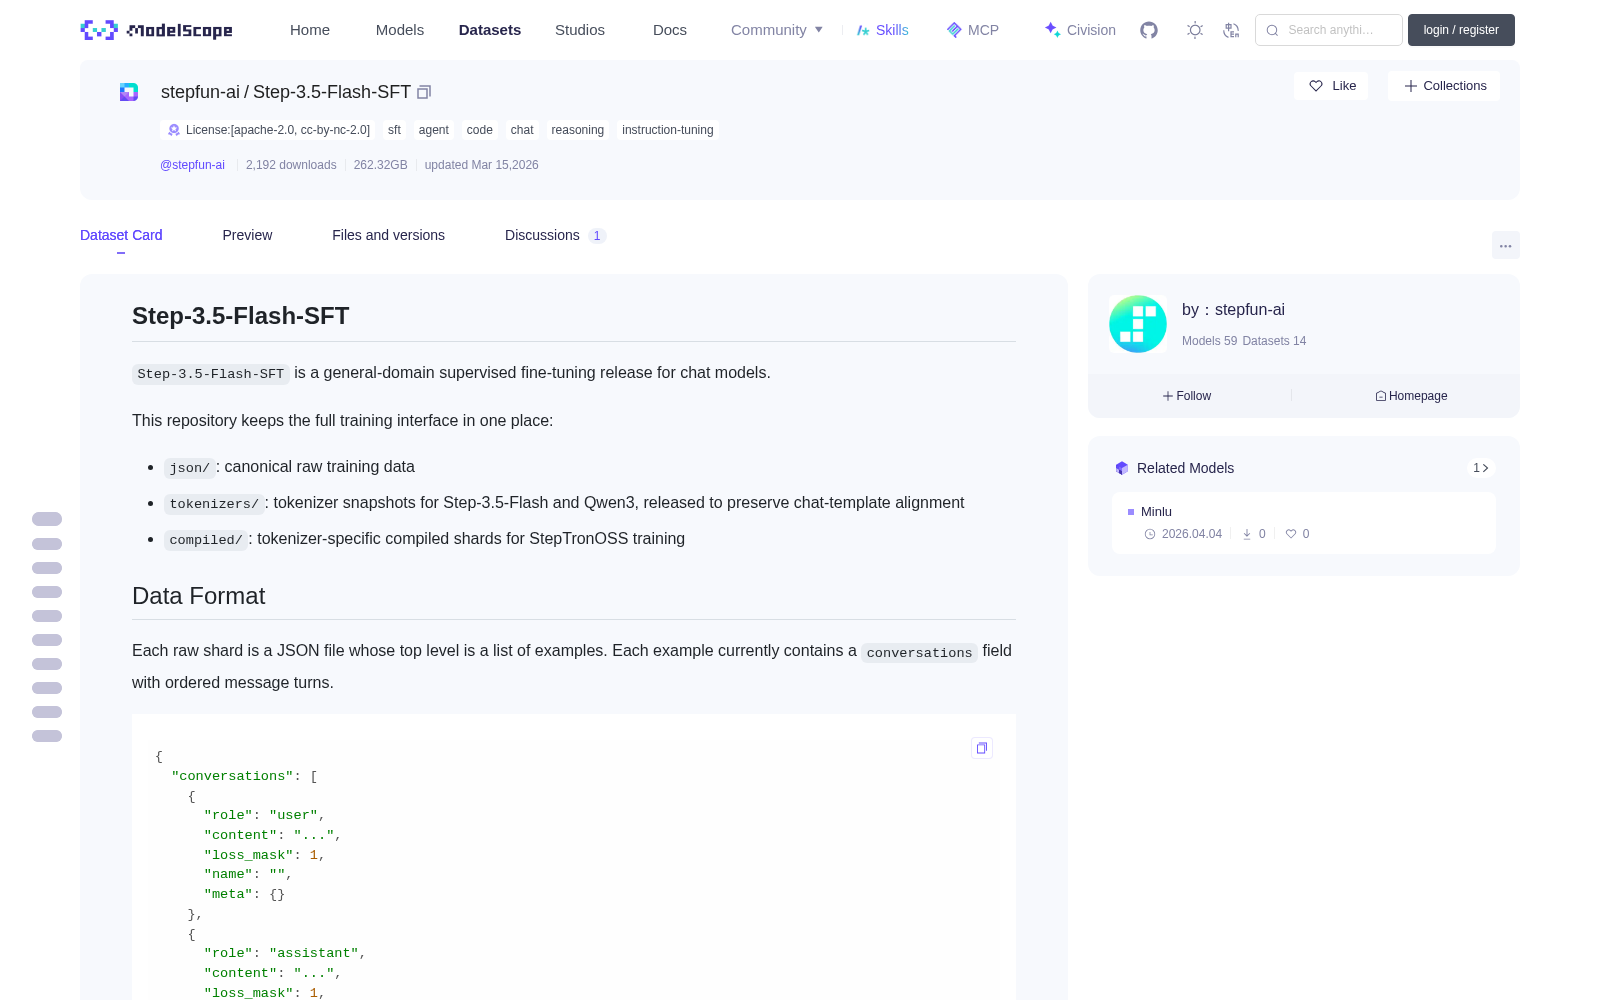This screenshot has width=1600, height=1000.
Task: Switch to Preview tab
Action: 247,235
